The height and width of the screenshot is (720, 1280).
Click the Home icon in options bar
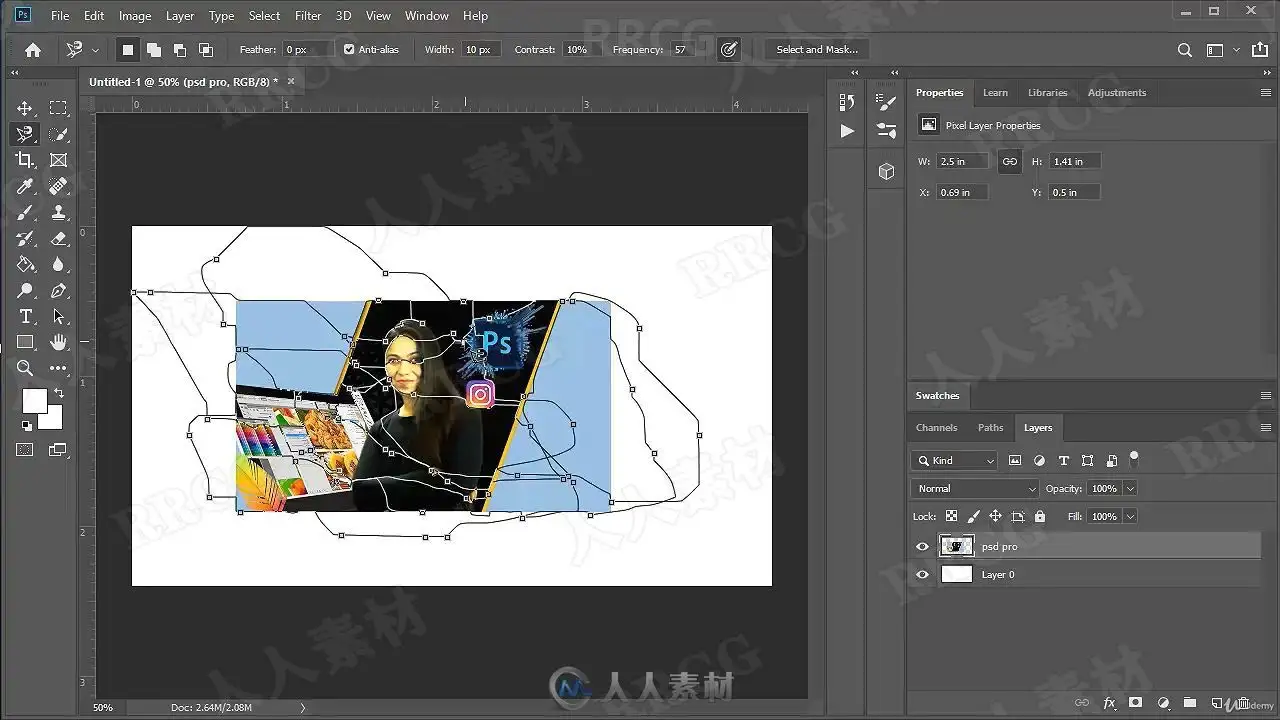pos(33,50)
